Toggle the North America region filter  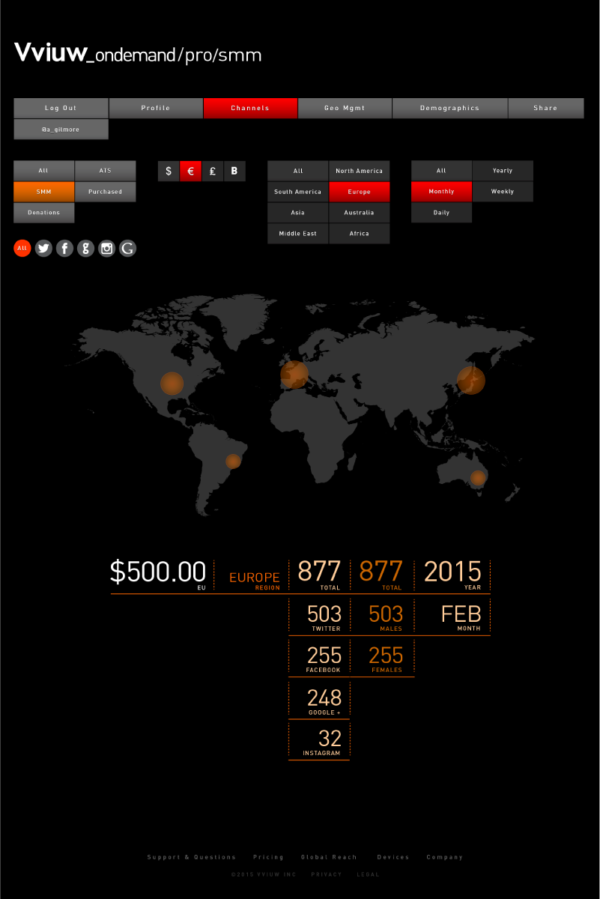(359, 171)
